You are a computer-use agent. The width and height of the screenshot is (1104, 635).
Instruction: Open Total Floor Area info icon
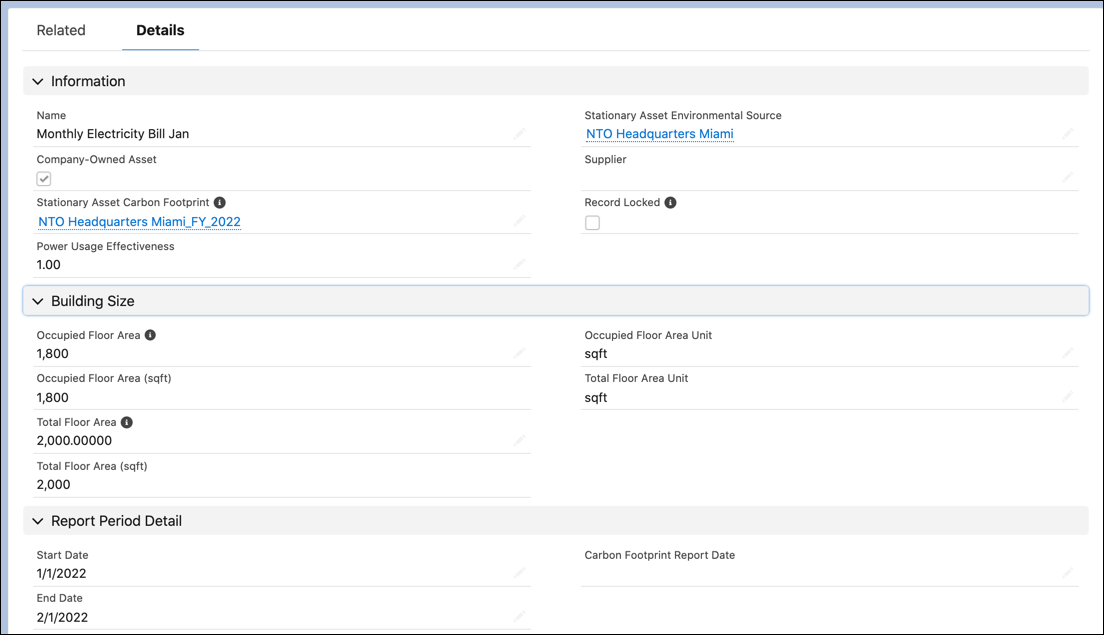point(127,422)
